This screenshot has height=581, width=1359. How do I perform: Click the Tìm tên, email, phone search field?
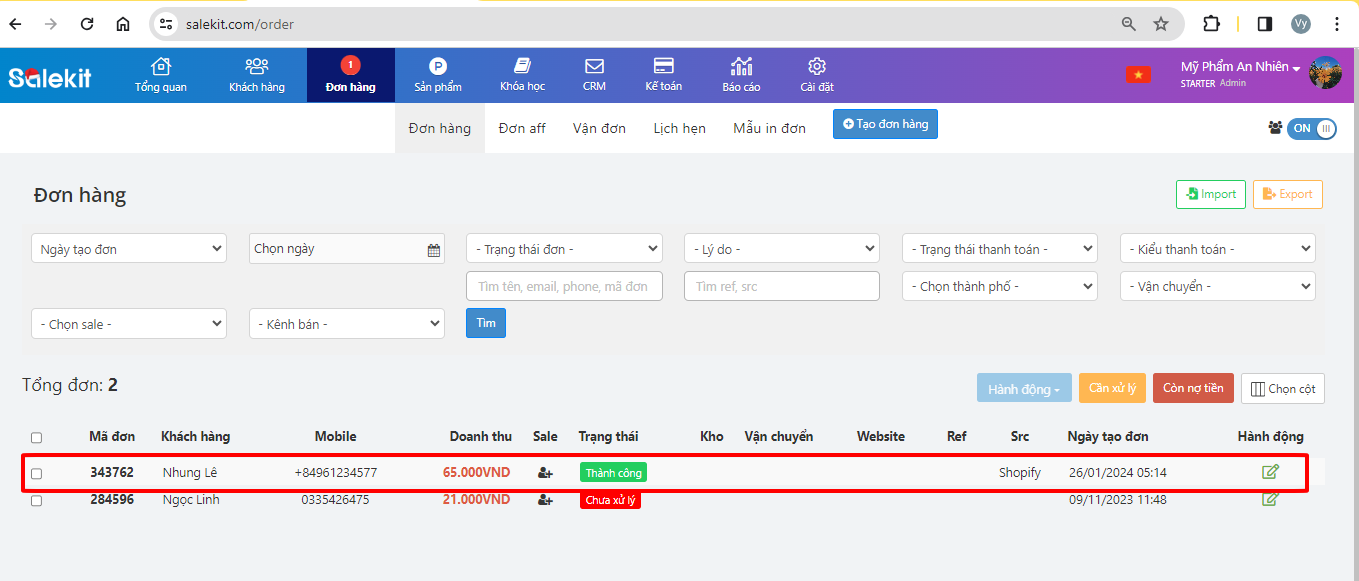(564, 286)
